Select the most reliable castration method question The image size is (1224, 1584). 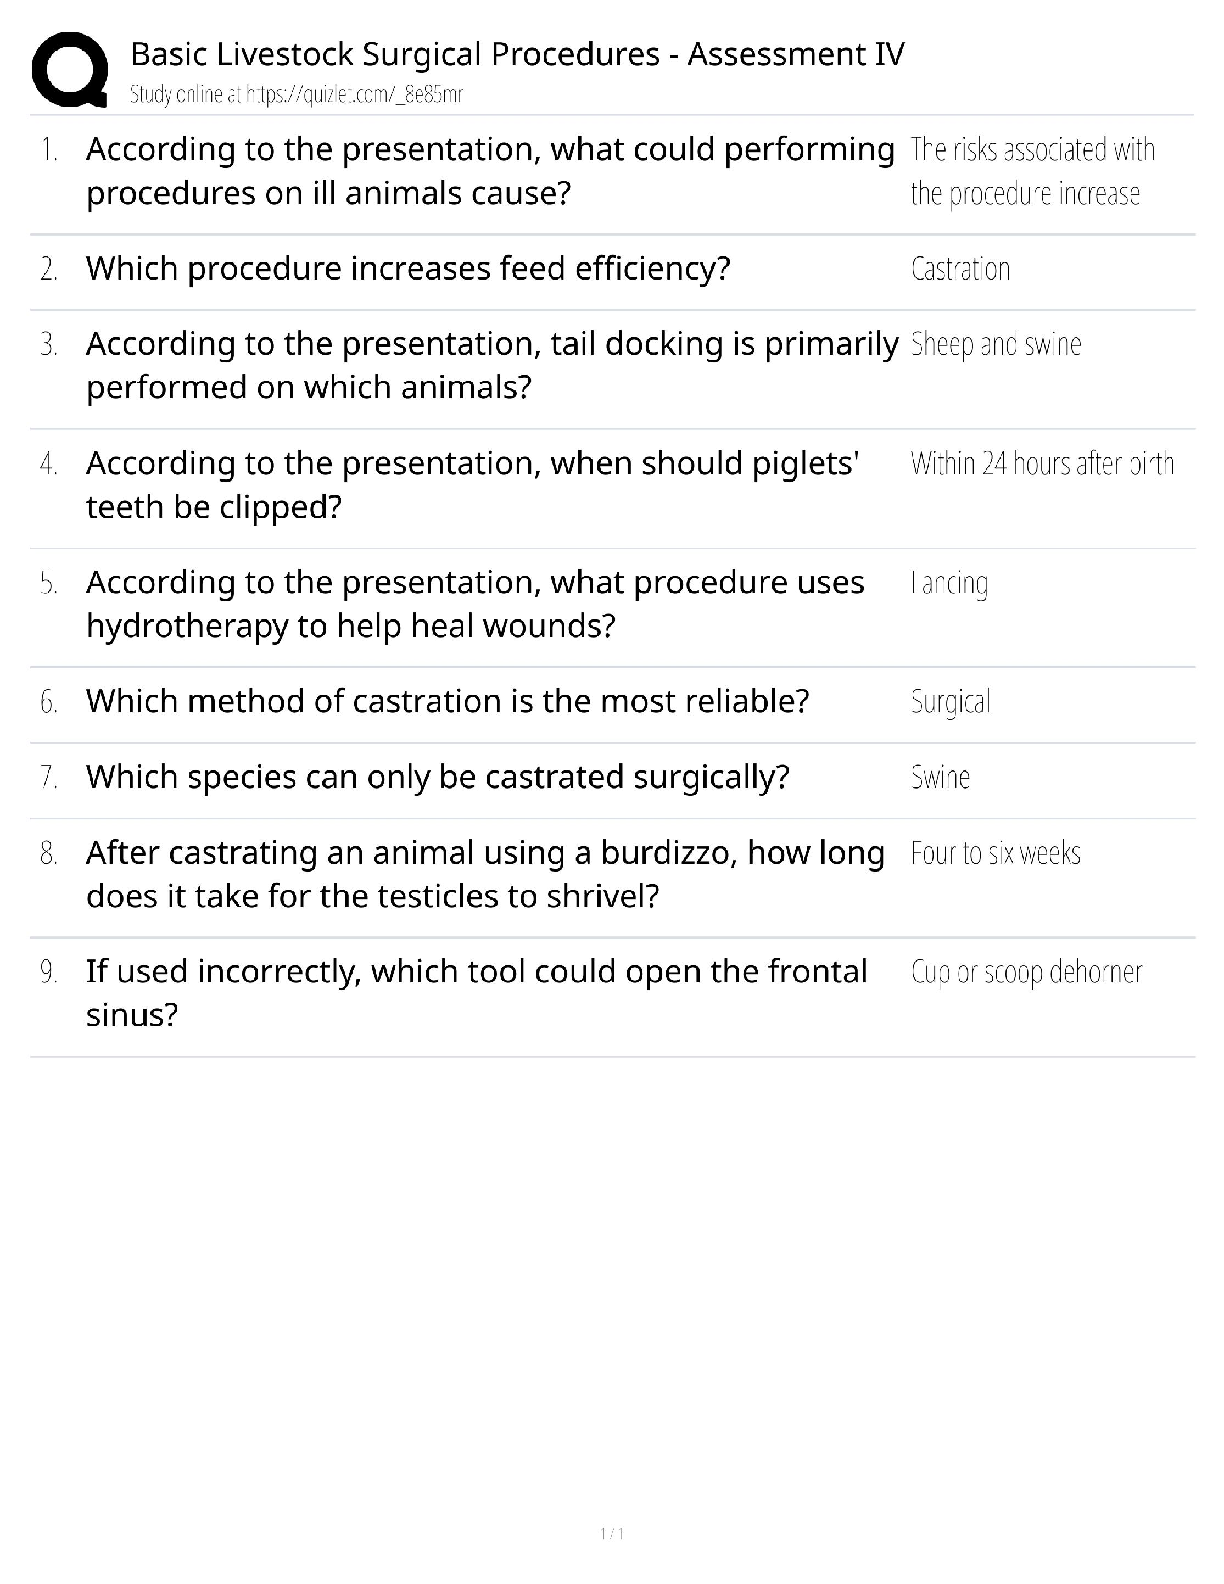(x=447, y=701)
